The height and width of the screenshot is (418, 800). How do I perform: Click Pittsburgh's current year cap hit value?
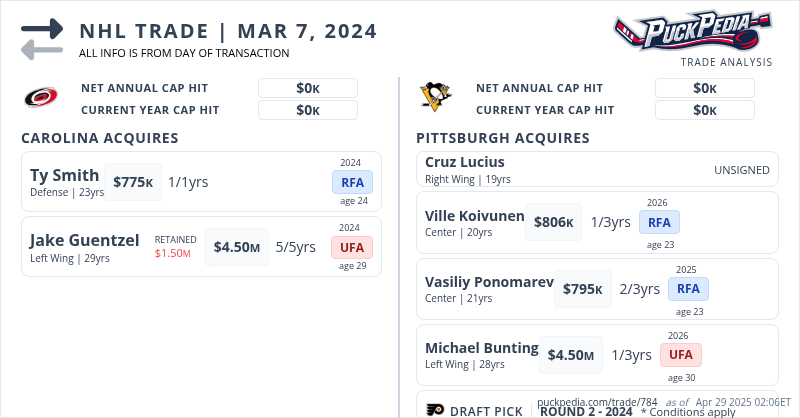point(704,110)
